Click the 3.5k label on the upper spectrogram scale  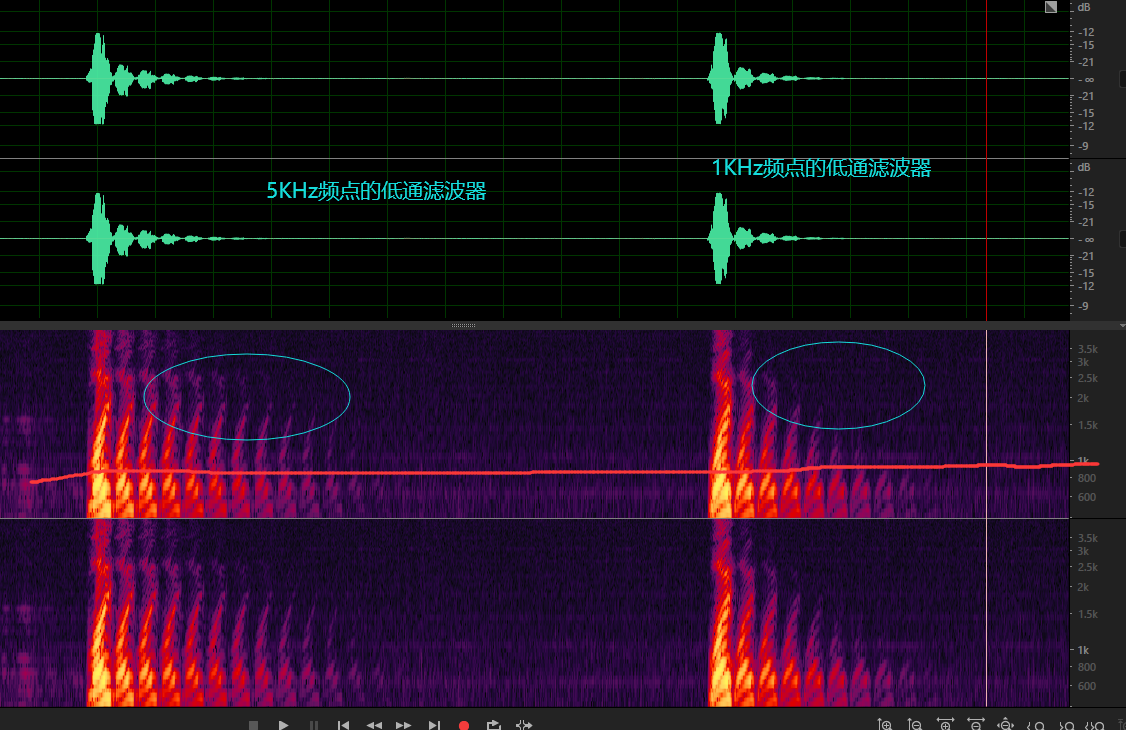click(1087, 350)
